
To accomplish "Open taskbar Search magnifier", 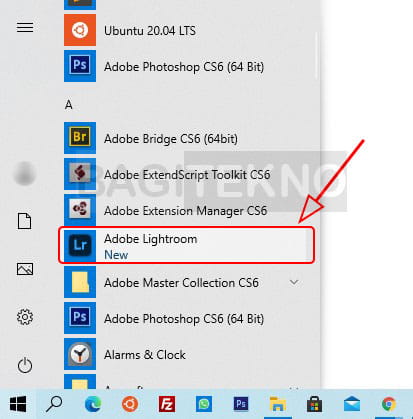I will [x=54, y=404].
